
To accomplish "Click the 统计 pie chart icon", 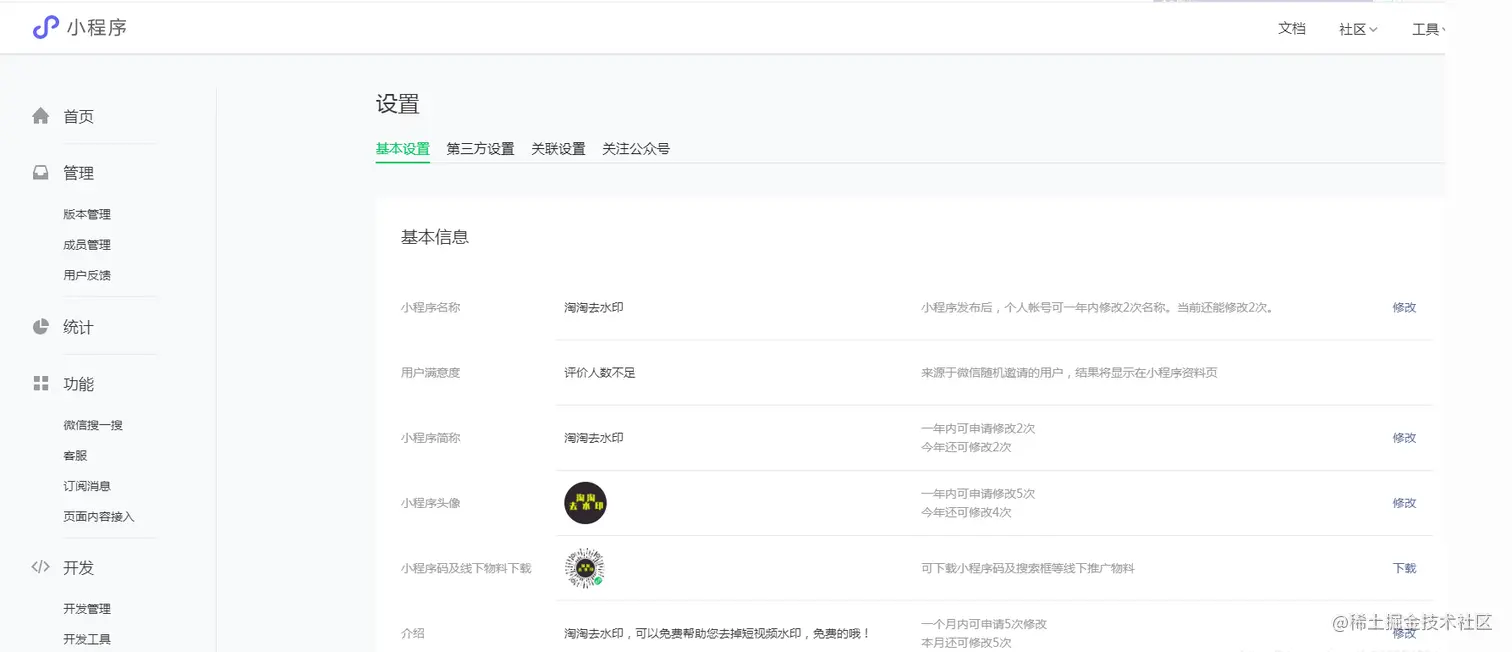I will point(40,327).
